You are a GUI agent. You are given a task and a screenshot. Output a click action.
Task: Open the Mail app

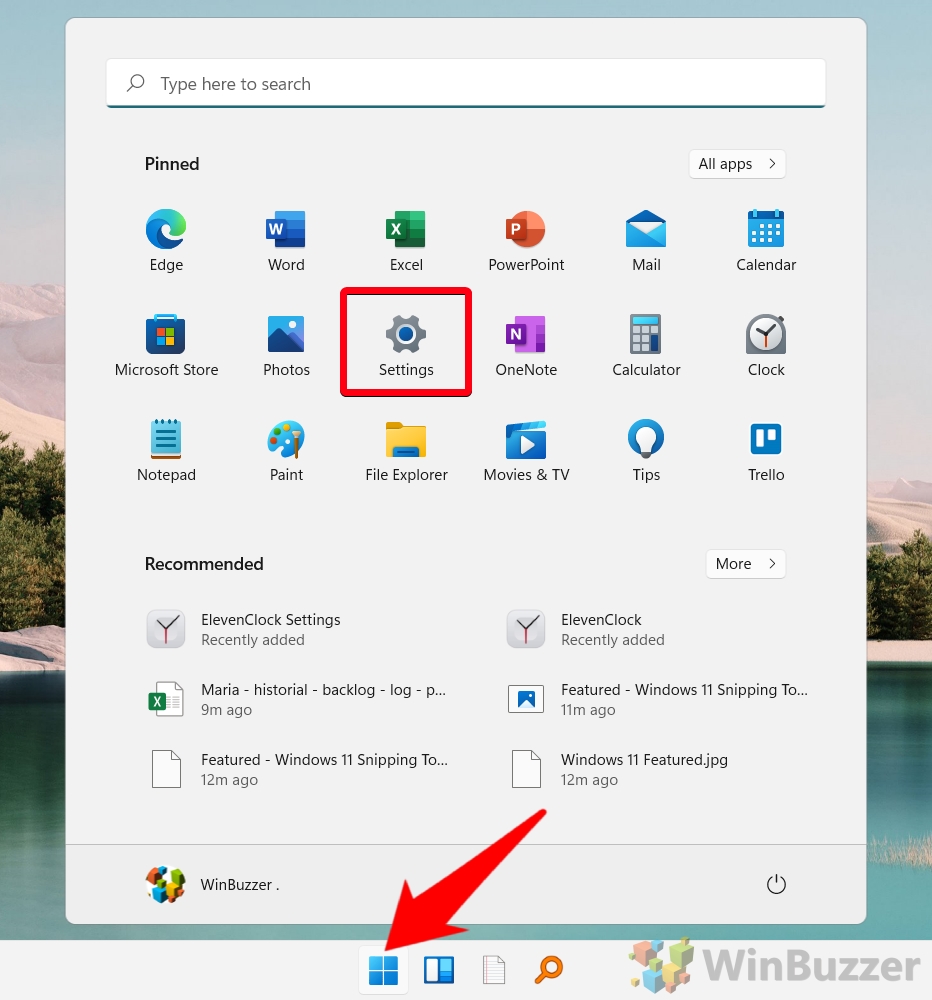point(646,241)
